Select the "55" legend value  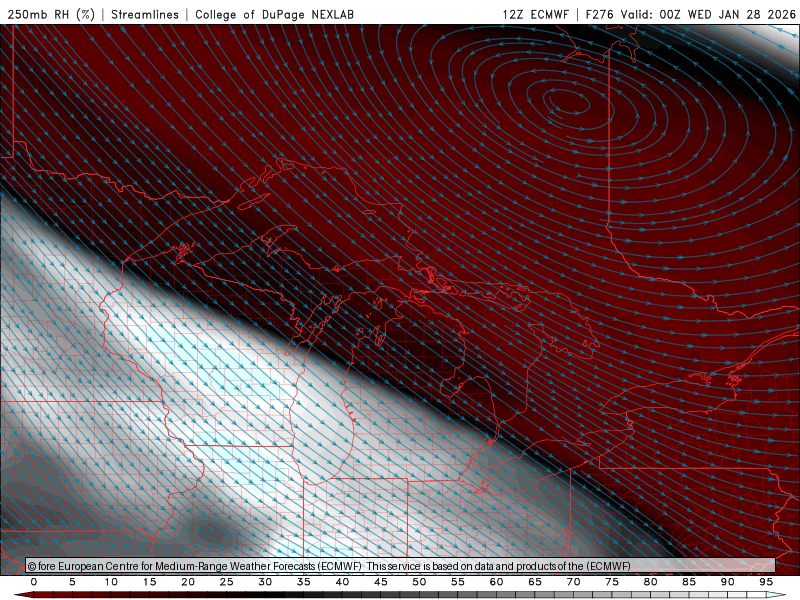click(458, 582)
